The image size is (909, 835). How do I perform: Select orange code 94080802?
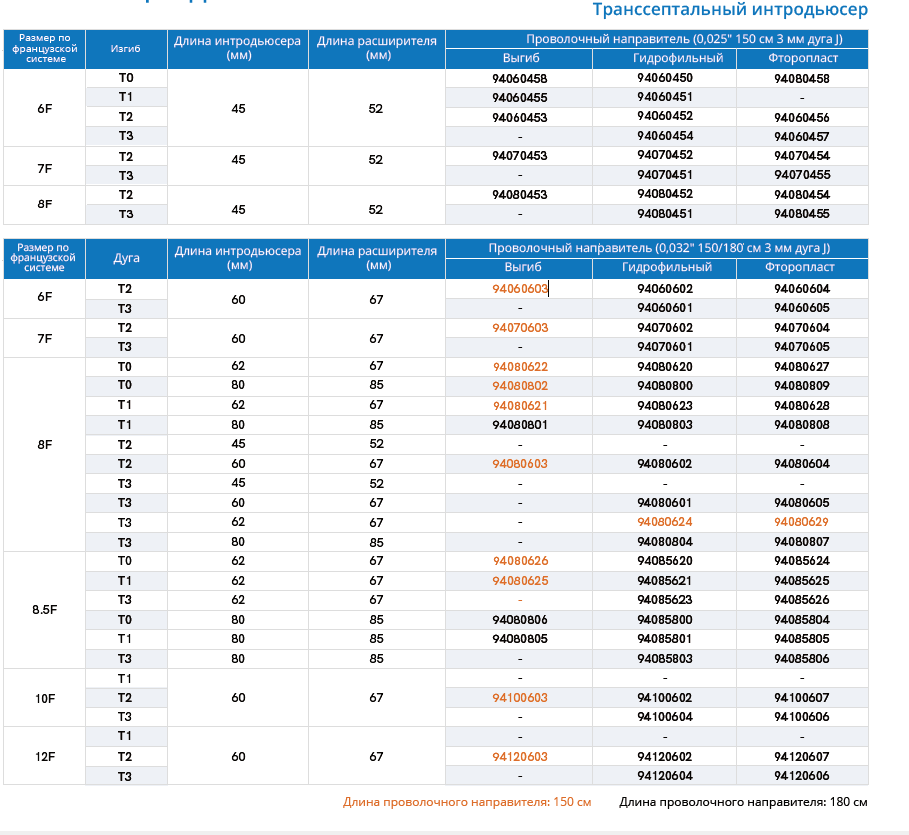(x=520, y=386)
